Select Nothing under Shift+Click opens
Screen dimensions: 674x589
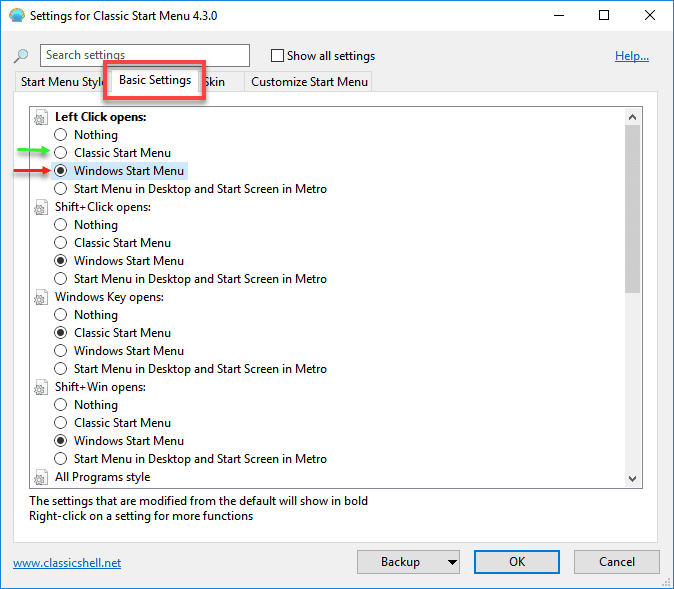pyautogui.click(x=61, y=225)
